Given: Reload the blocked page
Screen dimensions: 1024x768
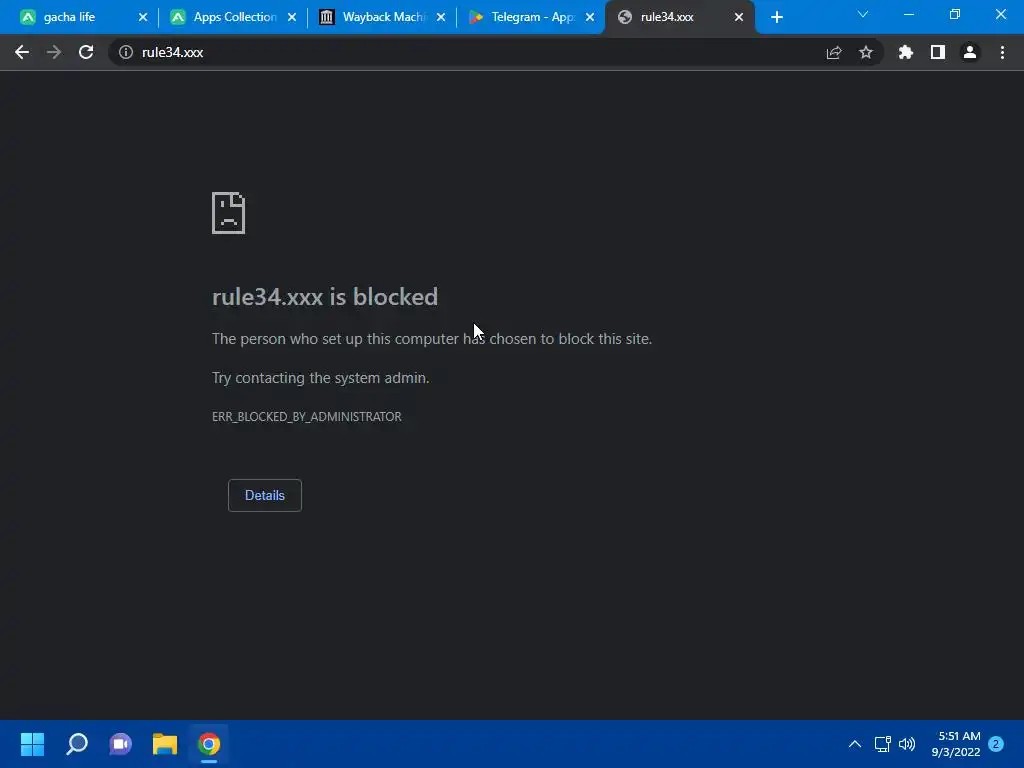Looking at the screenshot, I should 86,52.
